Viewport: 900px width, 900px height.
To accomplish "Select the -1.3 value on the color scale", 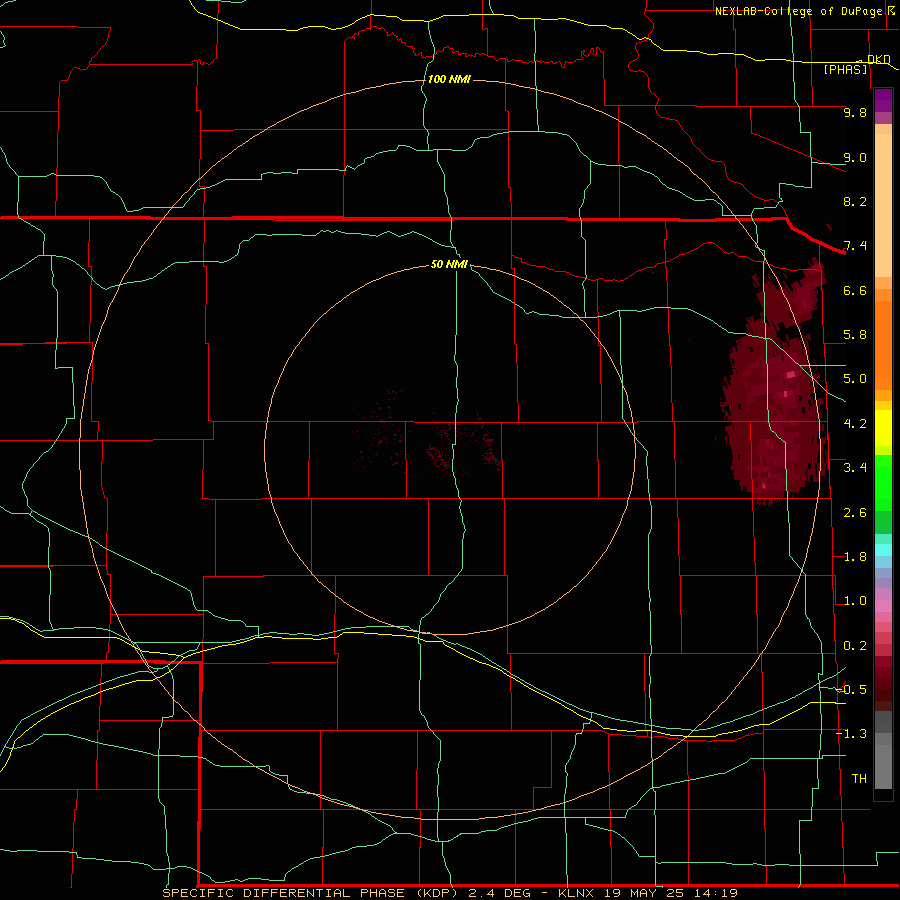I will click(x=851, y=734).
